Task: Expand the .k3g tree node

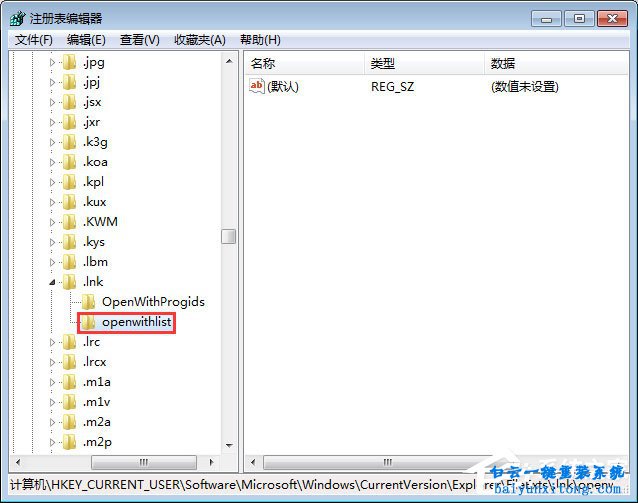Action: [x=52, y=142]
